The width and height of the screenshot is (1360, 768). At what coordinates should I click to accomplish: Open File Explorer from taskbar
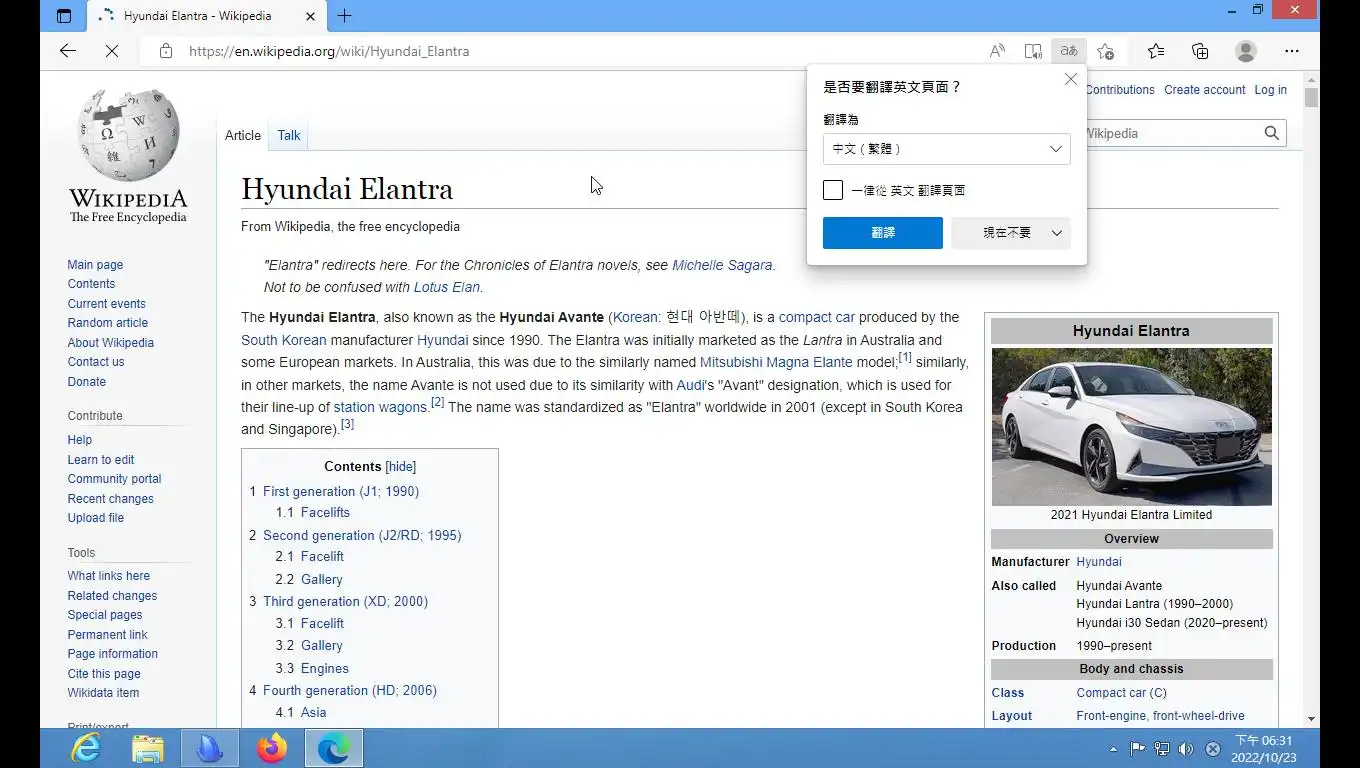pyautogui.click(x=148, y=748)
